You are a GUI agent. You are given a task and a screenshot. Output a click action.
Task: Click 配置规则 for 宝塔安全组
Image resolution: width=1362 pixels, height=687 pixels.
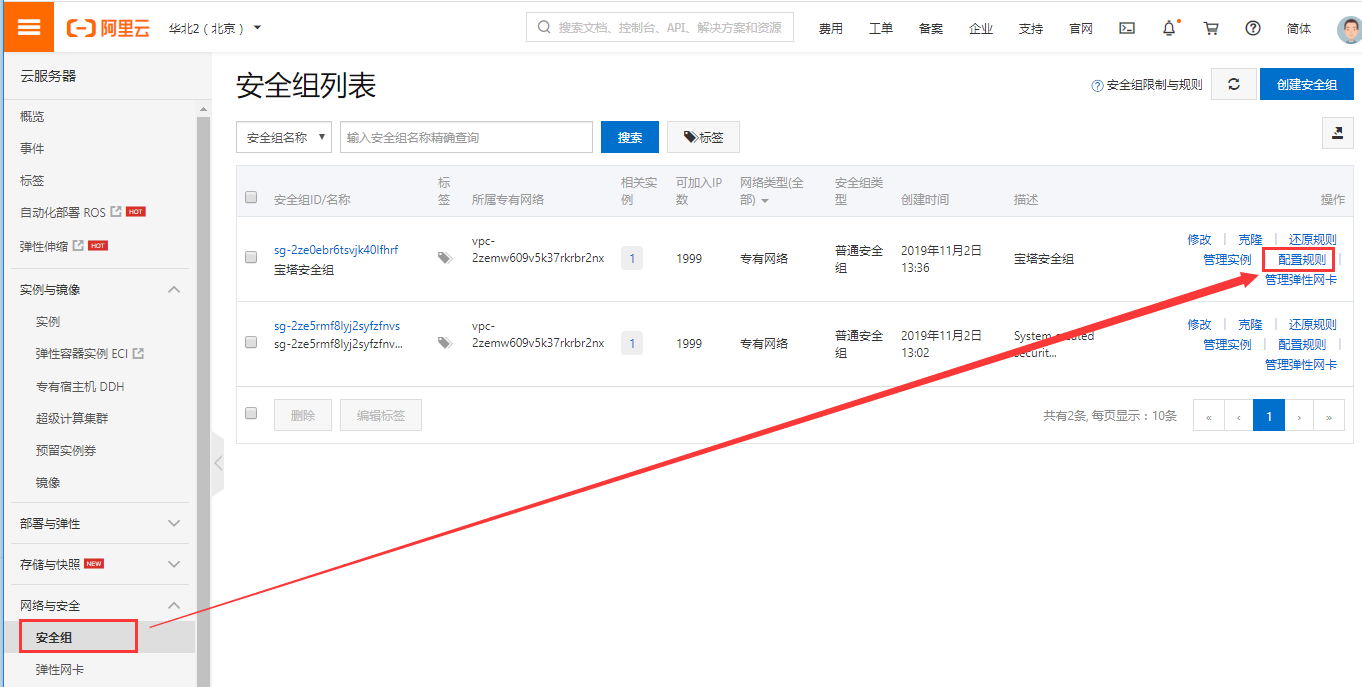(1301, 260)
